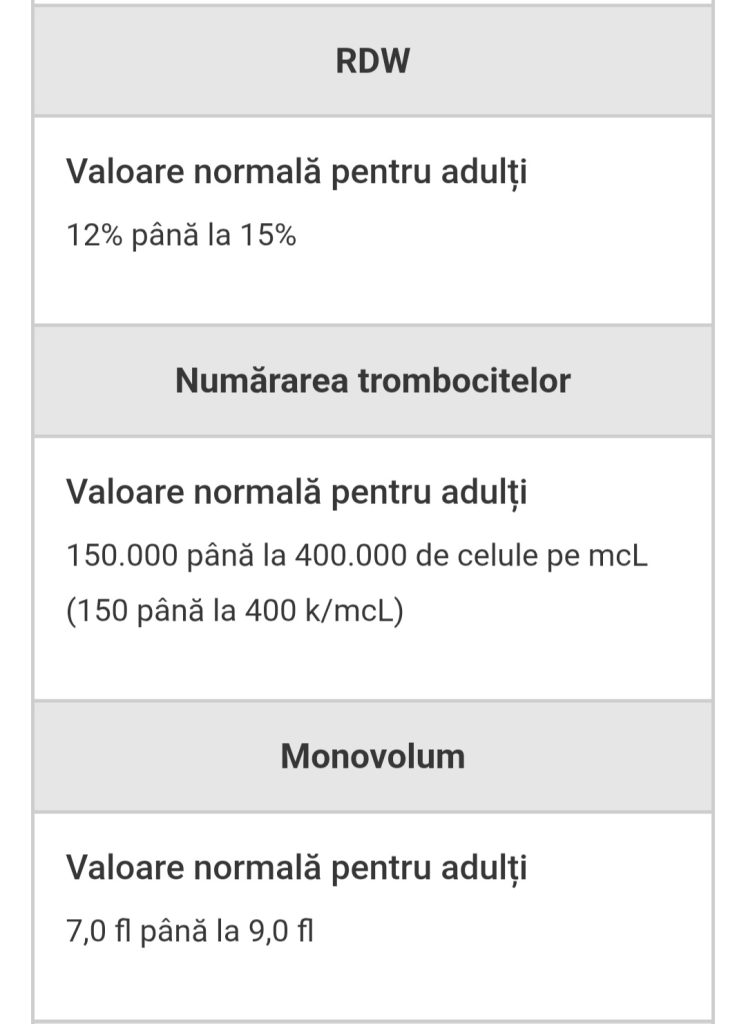This screenshot has width=746, height=1024.
Task: Select the Numărarea trombocitelor section header
Action: point(372,381)
